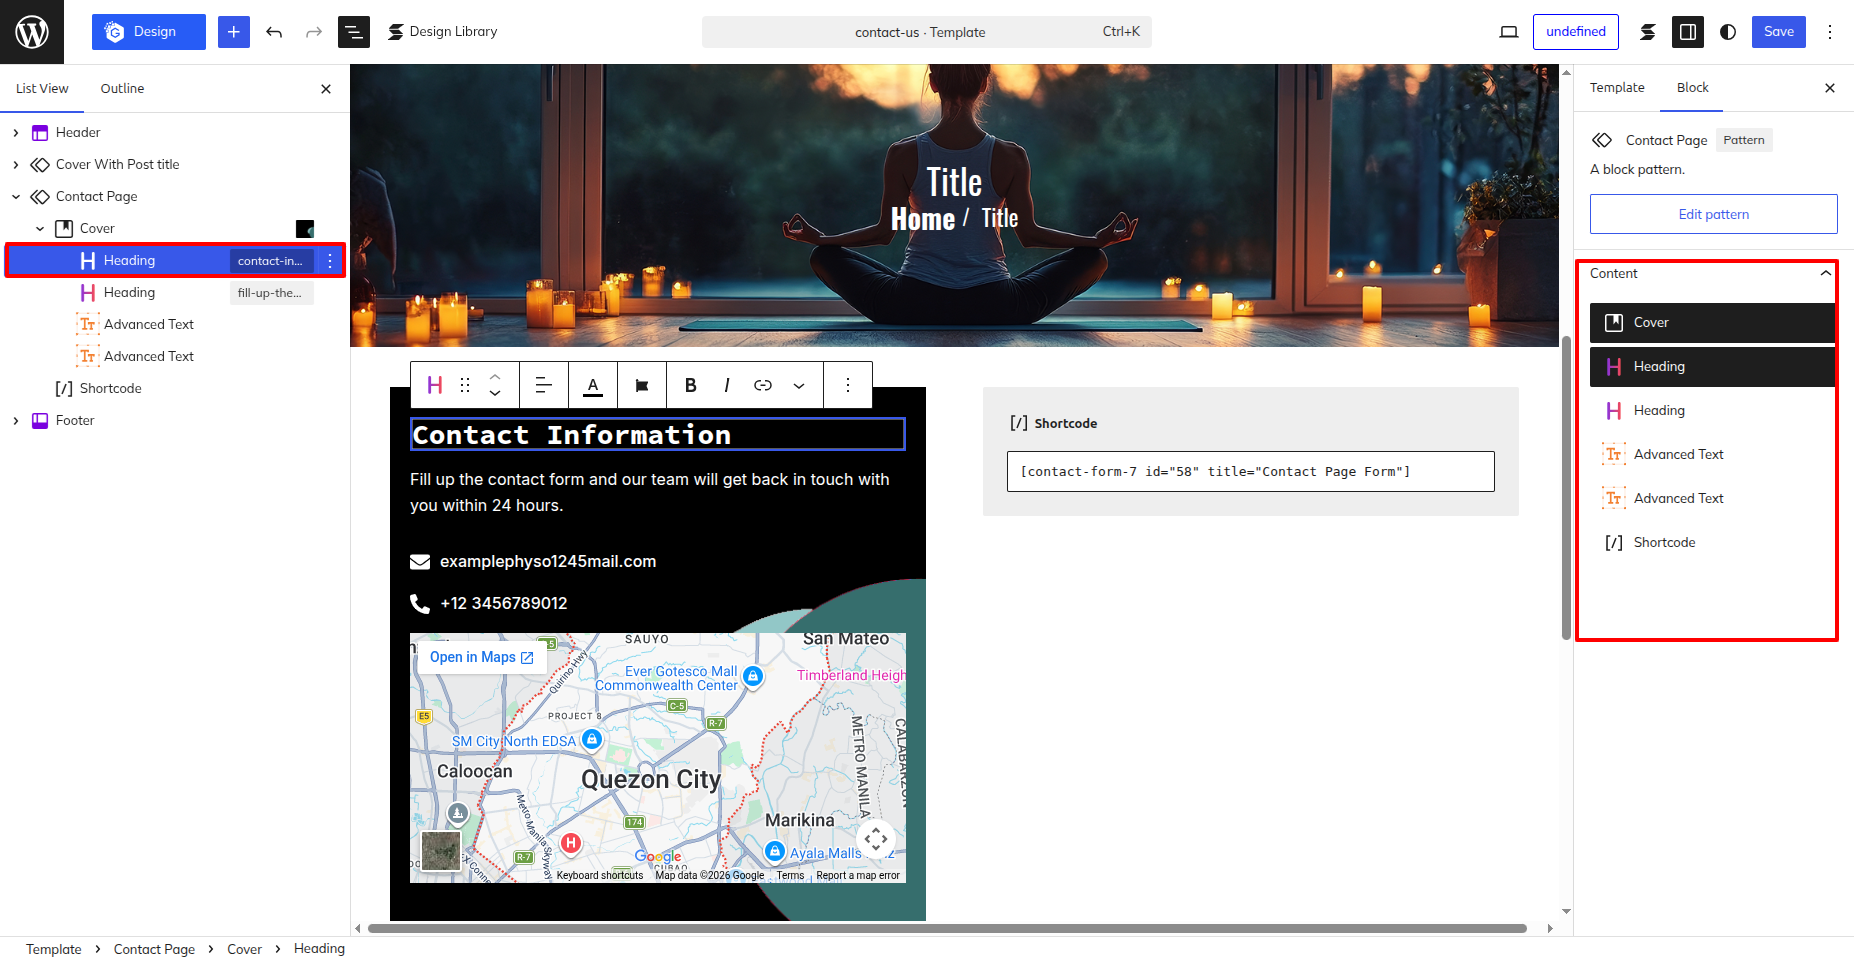Undo the last change
Screen dimensions: 1854x961
[x=274, y=32]
